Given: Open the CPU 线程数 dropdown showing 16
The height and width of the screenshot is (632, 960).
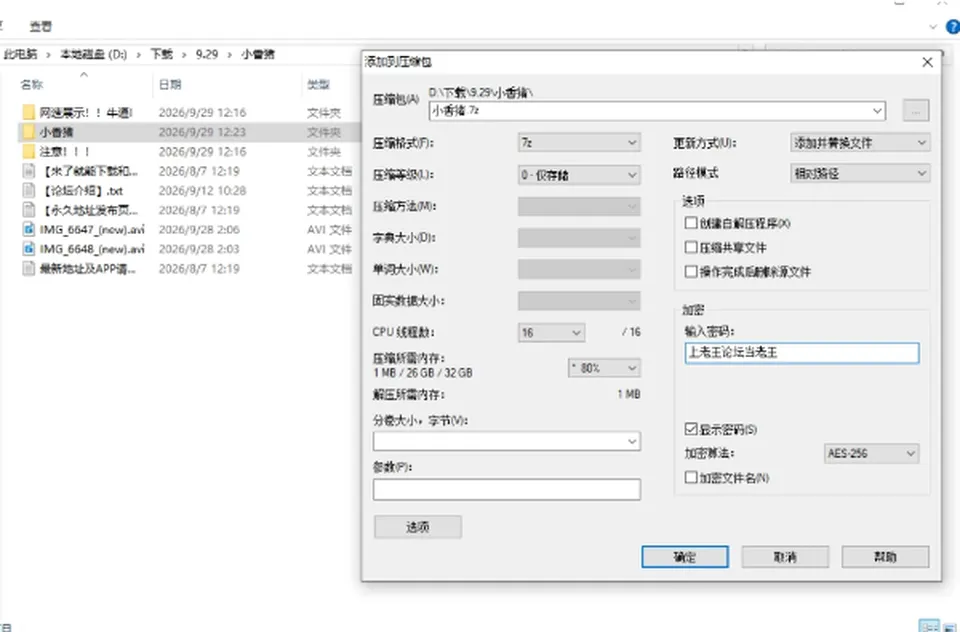Looking at the screenshot, I should click(x=551, y=333).
